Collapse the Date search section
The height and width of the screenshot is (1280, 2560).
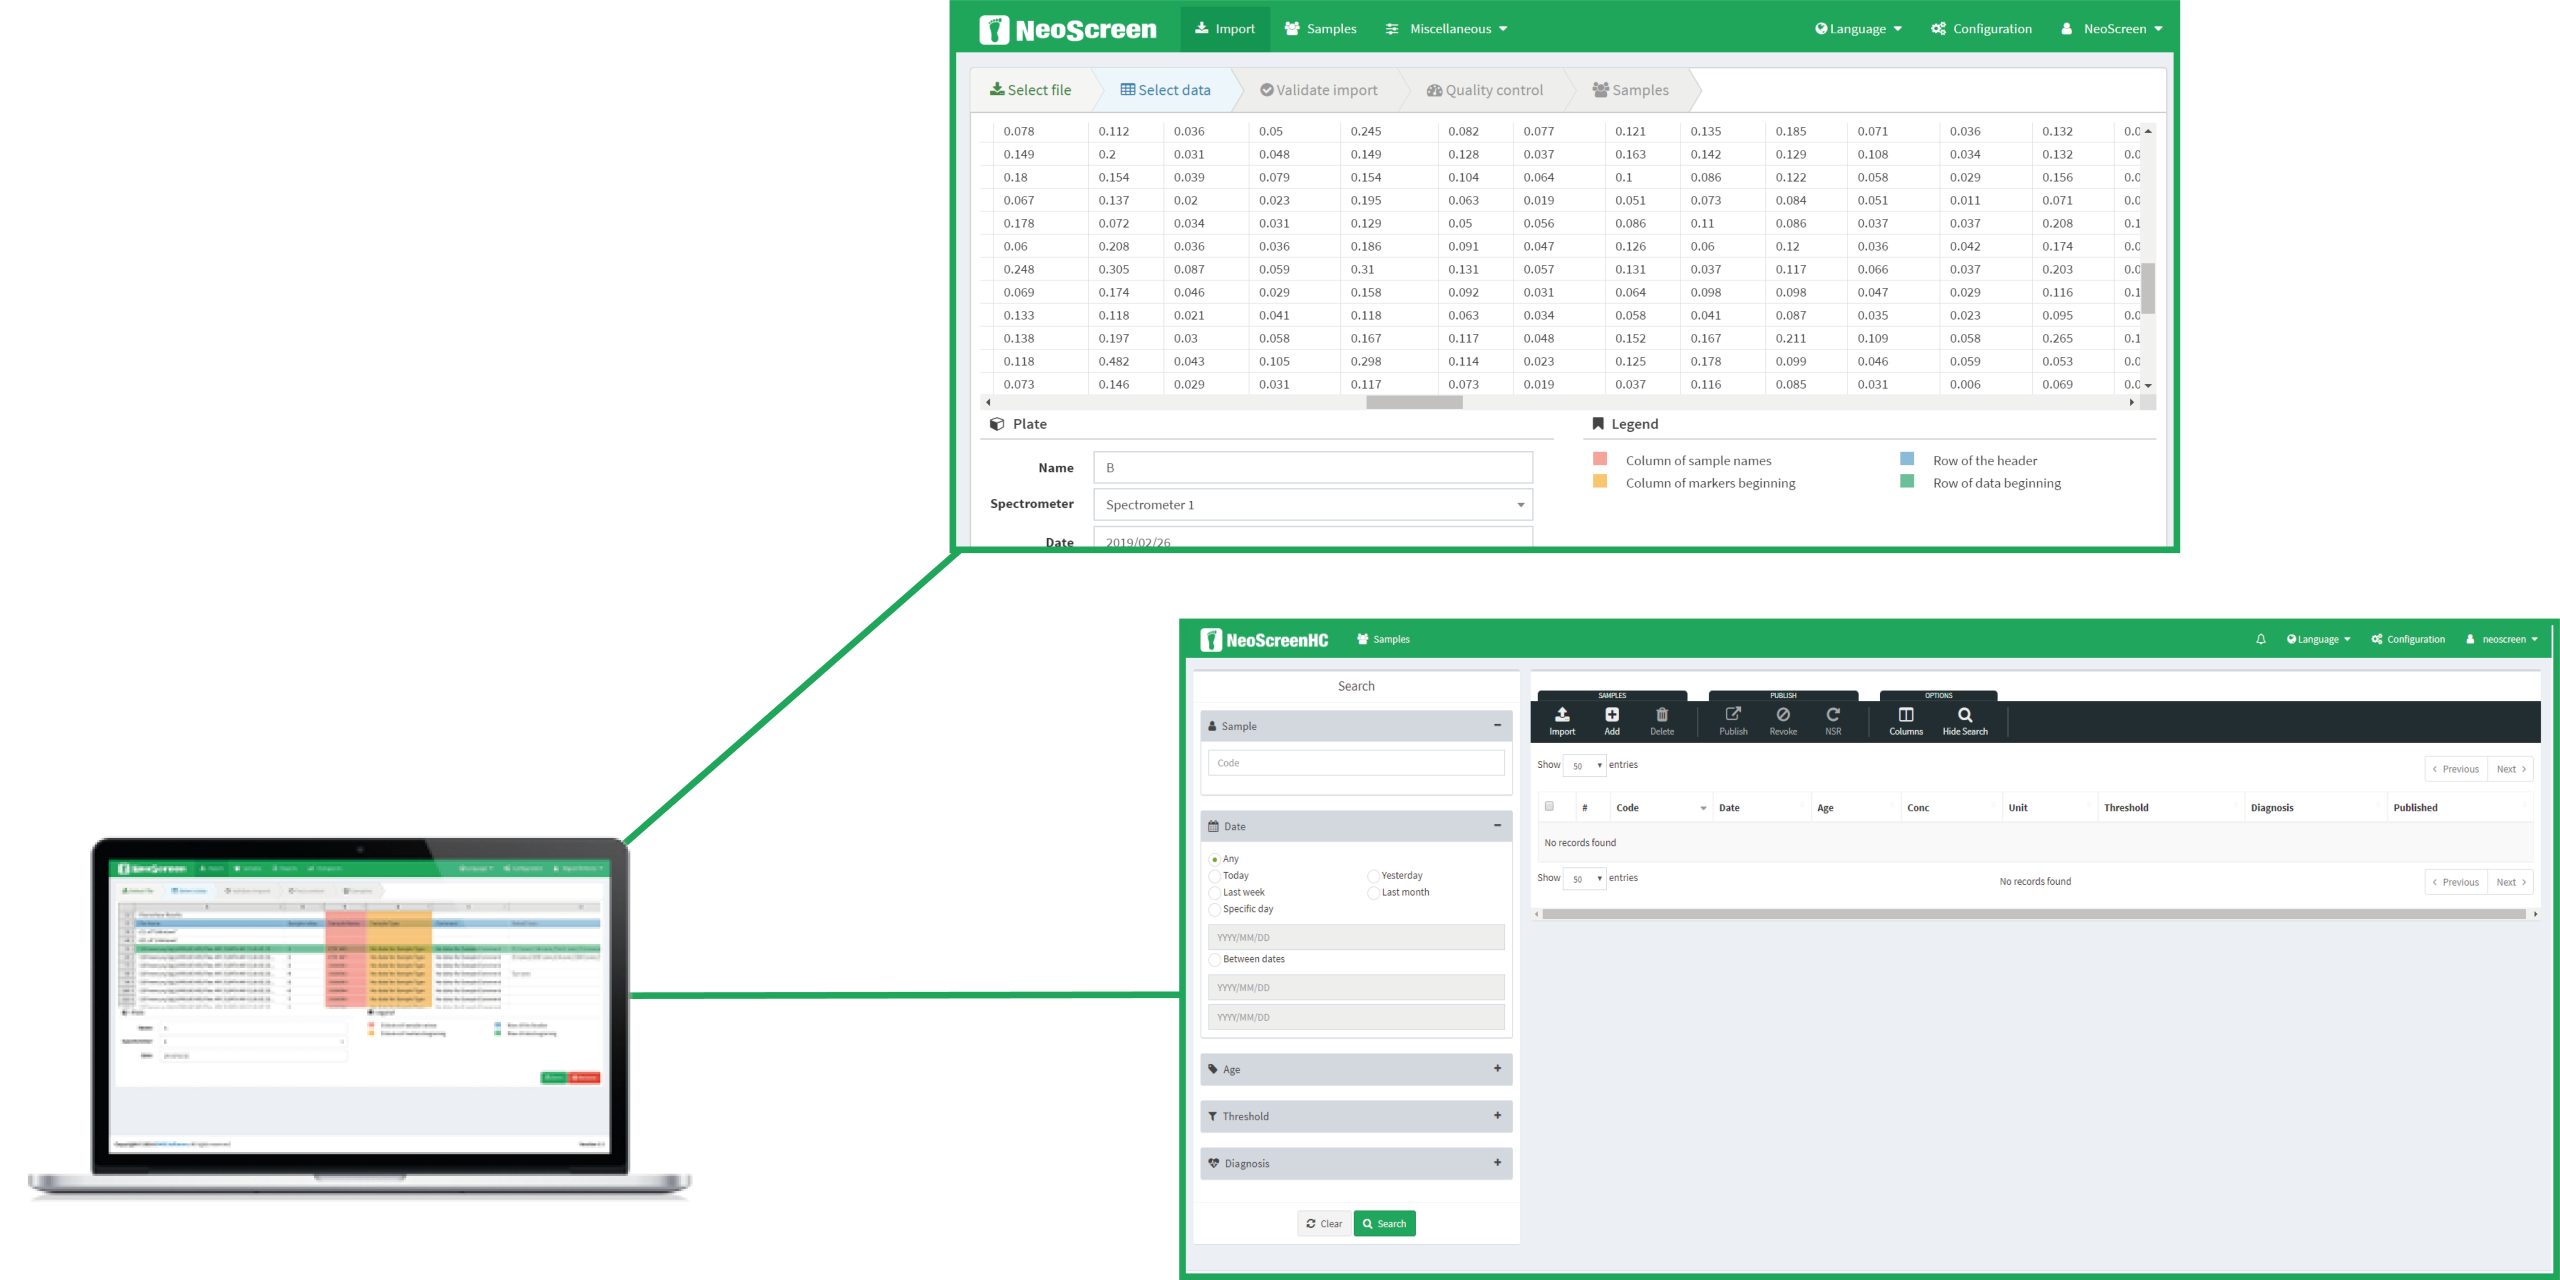(x=1497, y=826)
